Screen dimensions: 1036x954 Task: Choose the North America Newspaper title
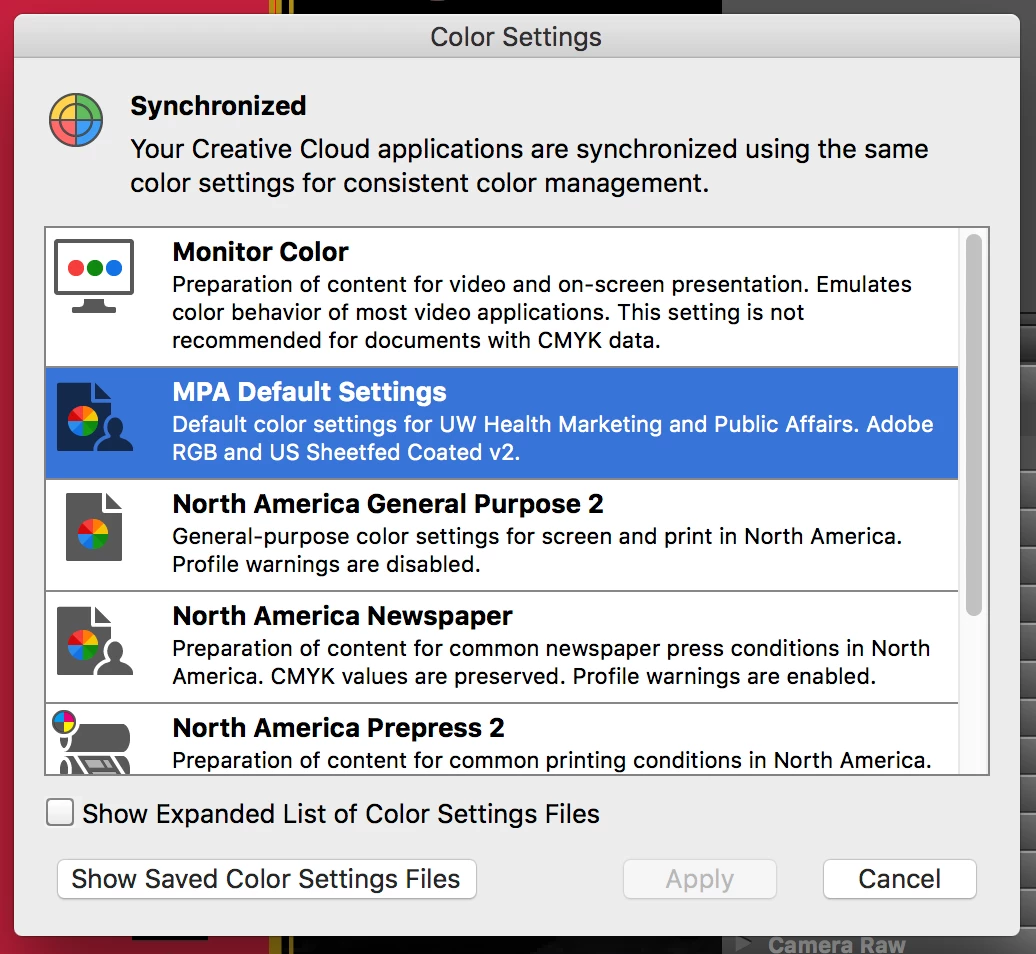[342, 616]
